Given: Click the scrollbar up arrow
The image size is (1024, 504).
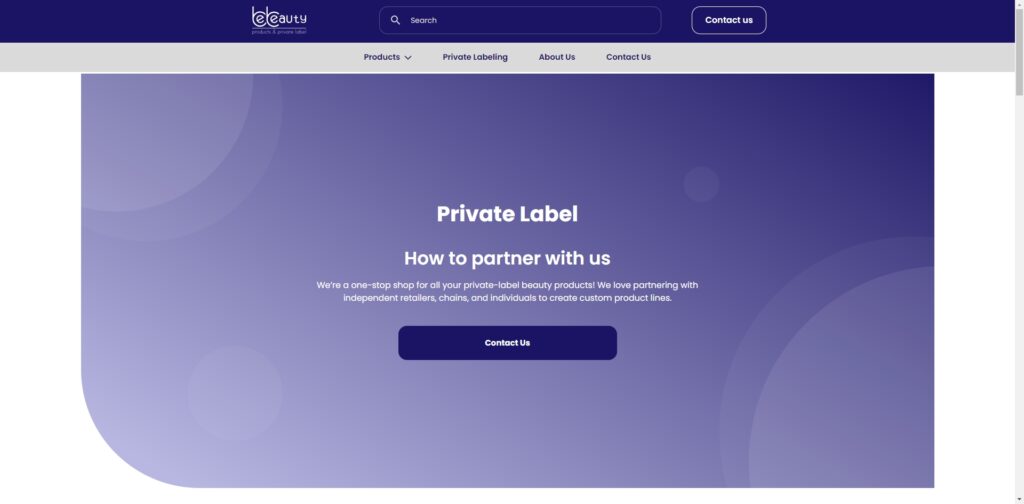Looking at the screenshot, I should point(1018,5).
